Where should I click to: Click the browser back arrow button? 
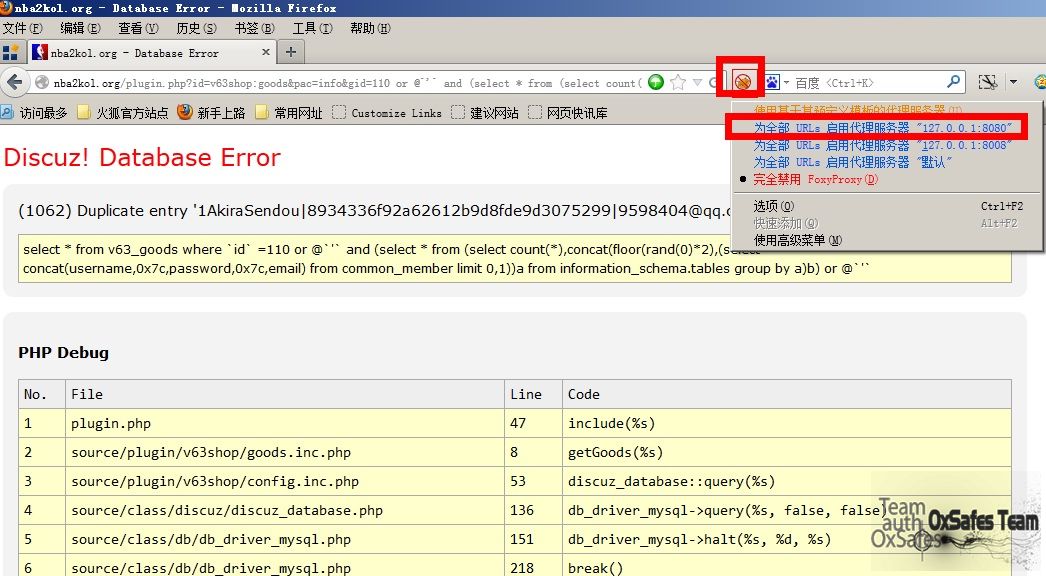(x=14, y=82)
